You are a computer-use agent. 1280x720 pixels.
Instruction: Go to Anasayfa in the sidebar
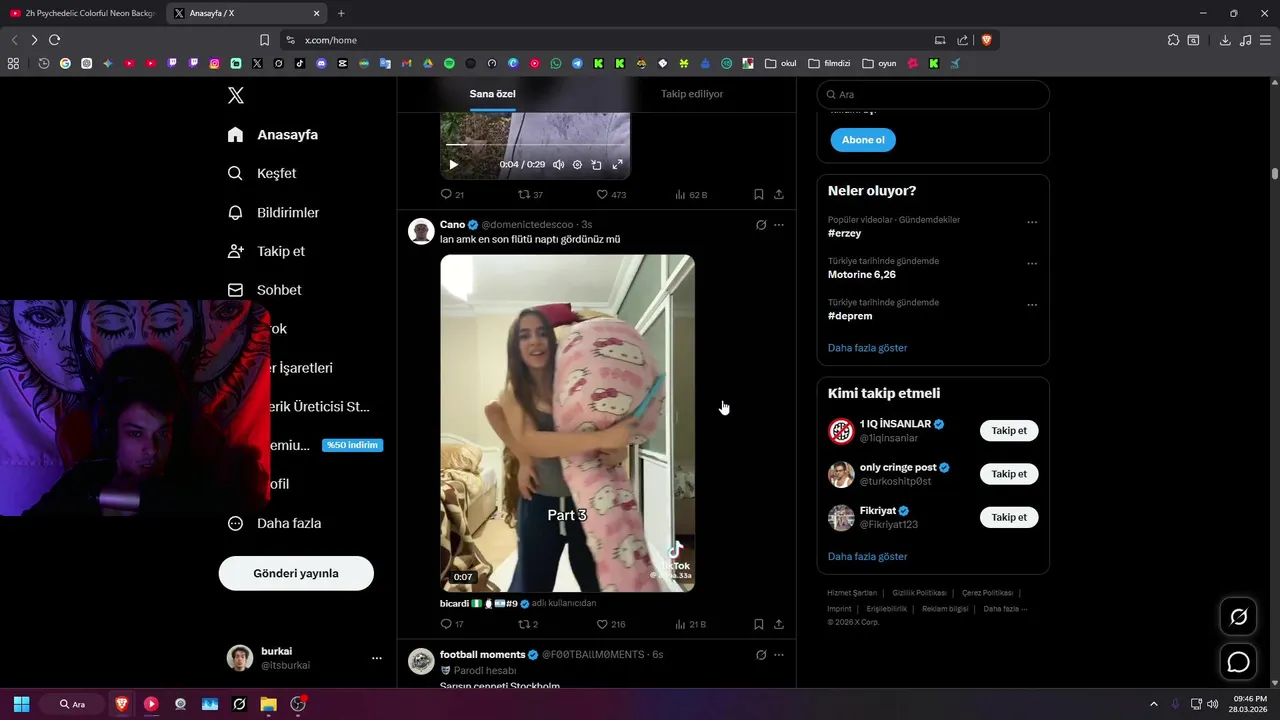[x=273, y=135]
